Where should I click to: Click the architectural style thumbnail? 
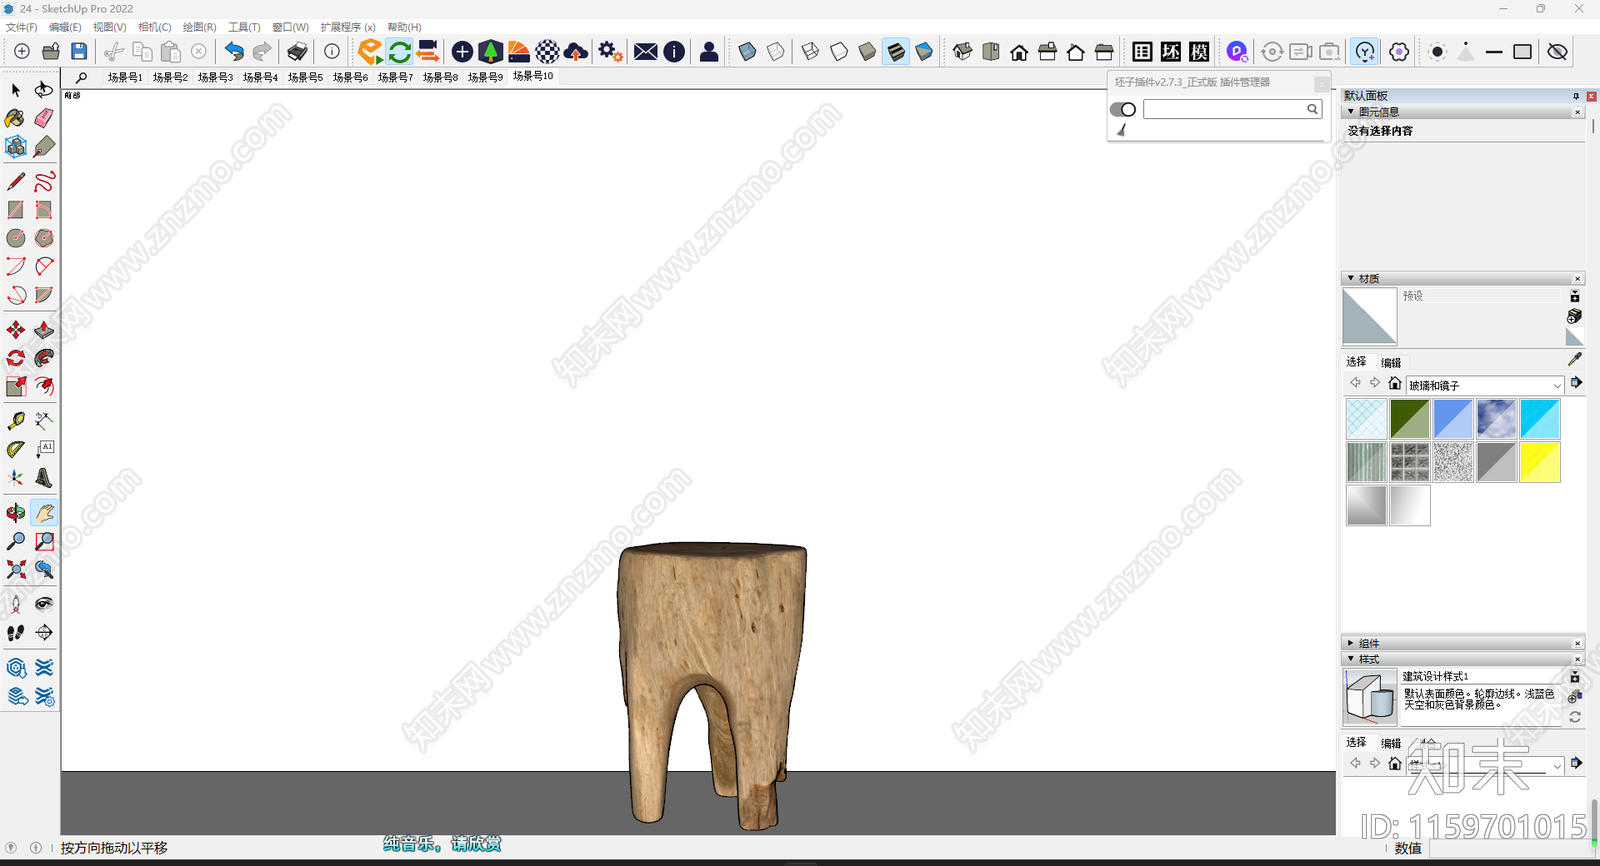click(1370, 697)
